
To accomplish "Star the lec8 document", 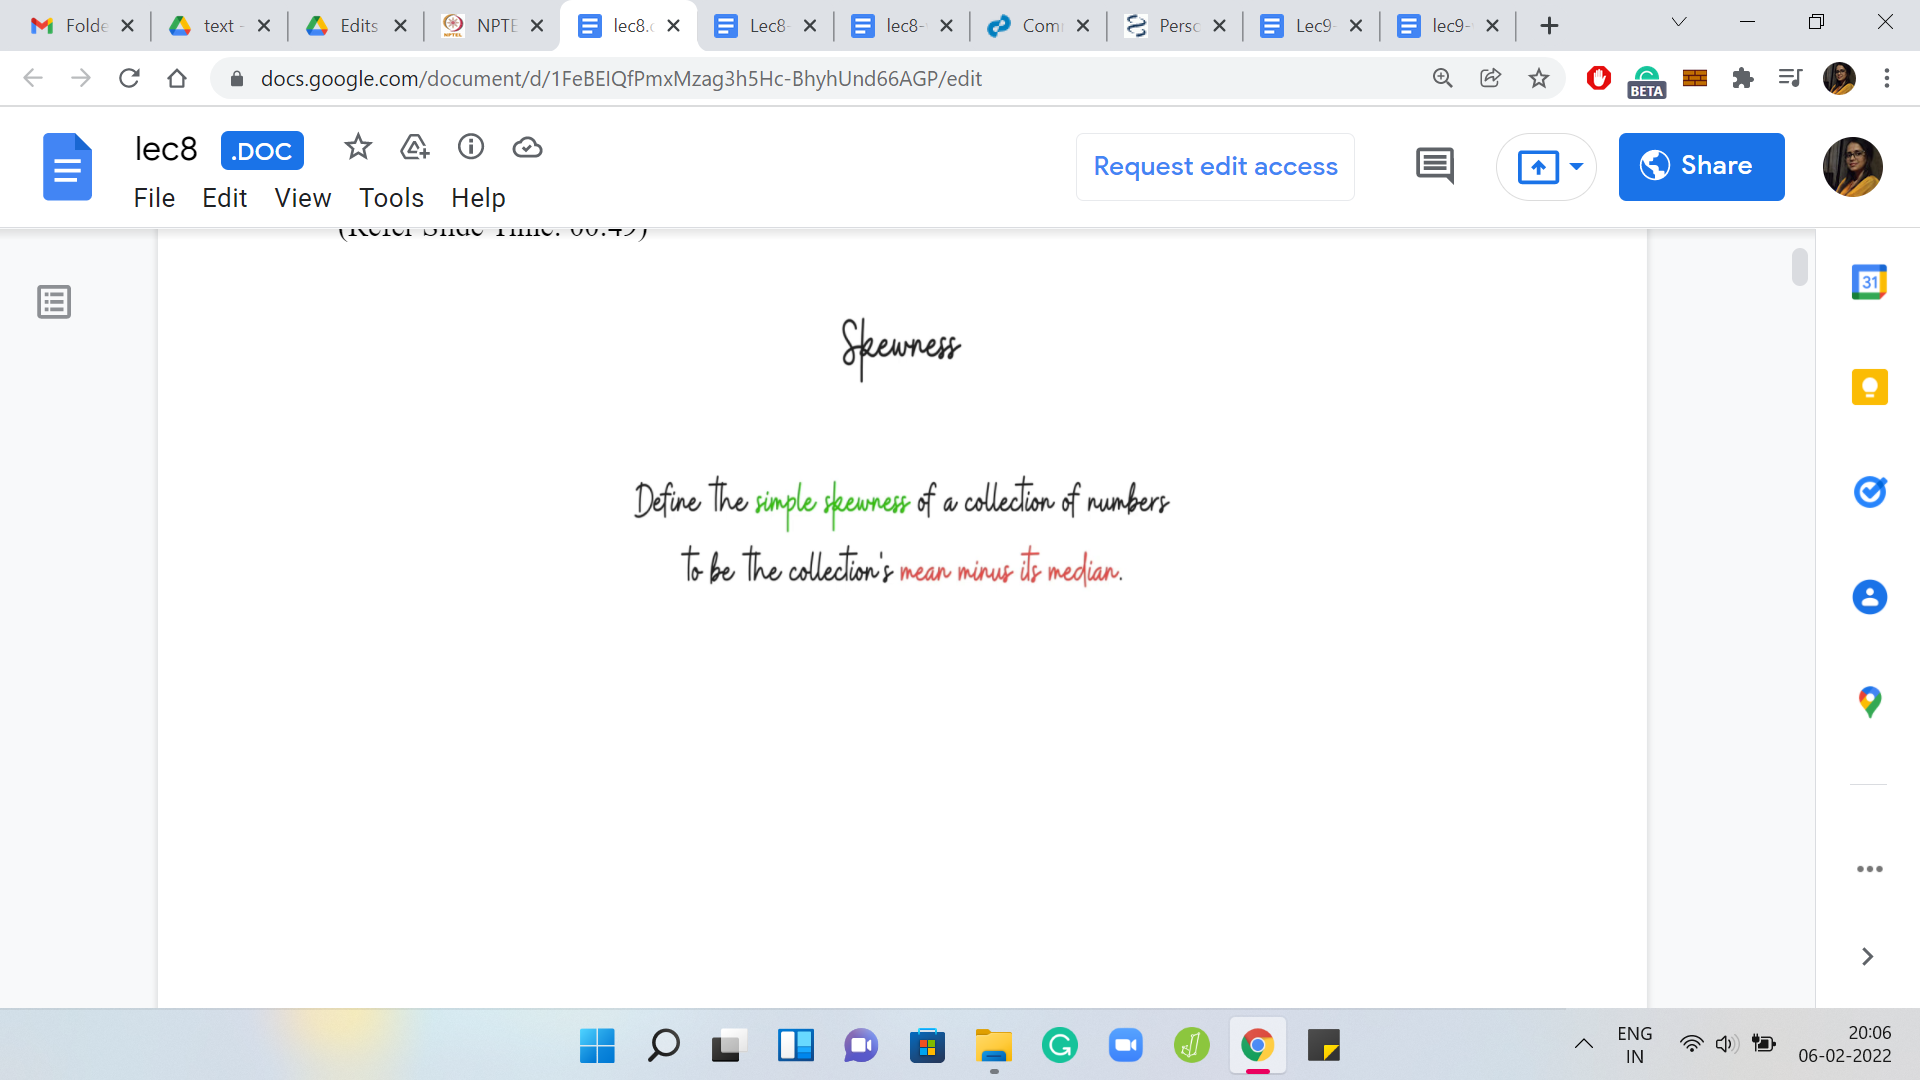I will coord(358,148).
